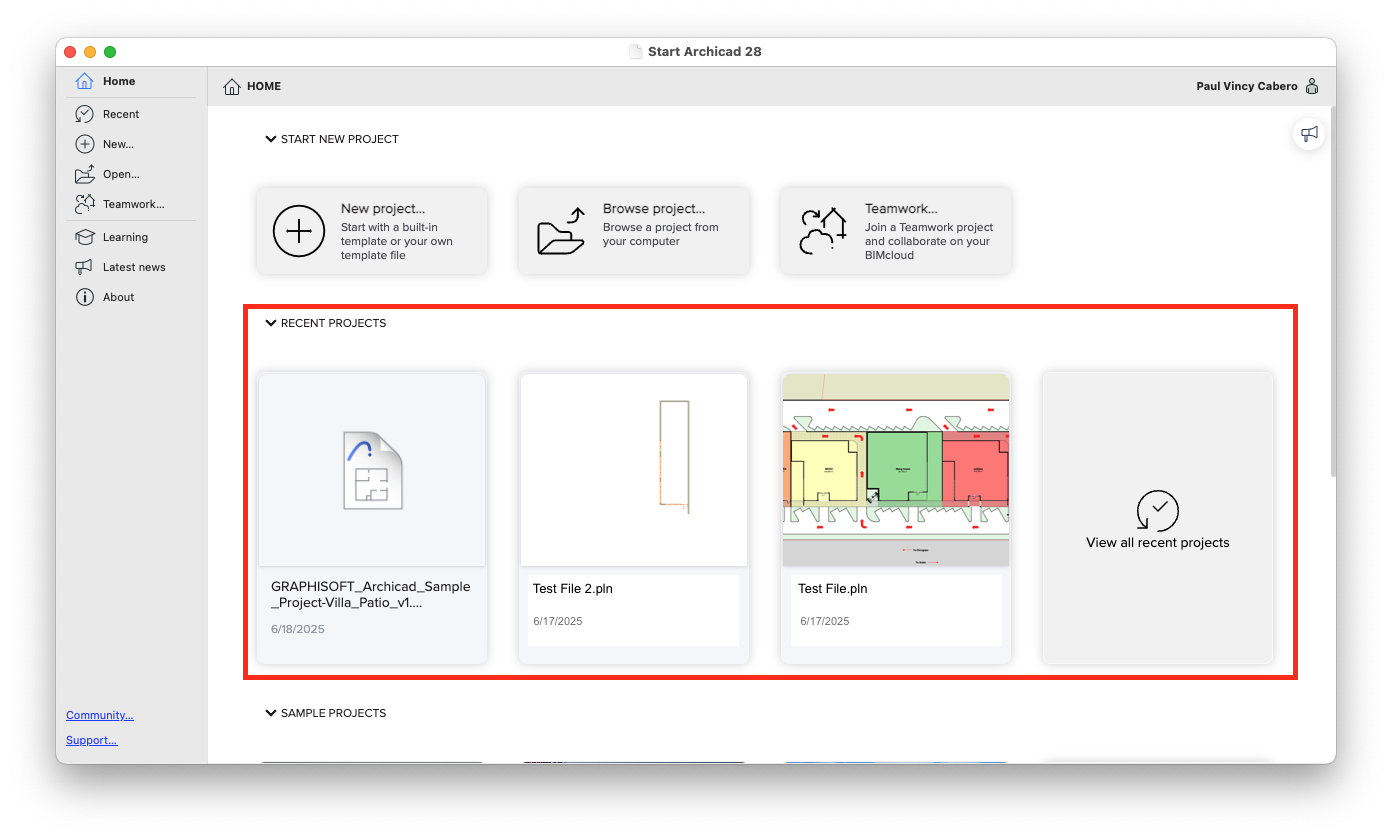Click the Test File.pln file name

point(833,589)
